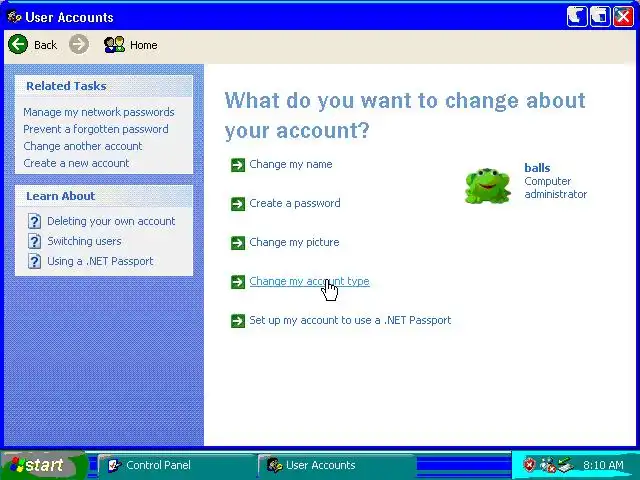
Task: Click help icon beside Deleting your own account
Action: (34, 221)
